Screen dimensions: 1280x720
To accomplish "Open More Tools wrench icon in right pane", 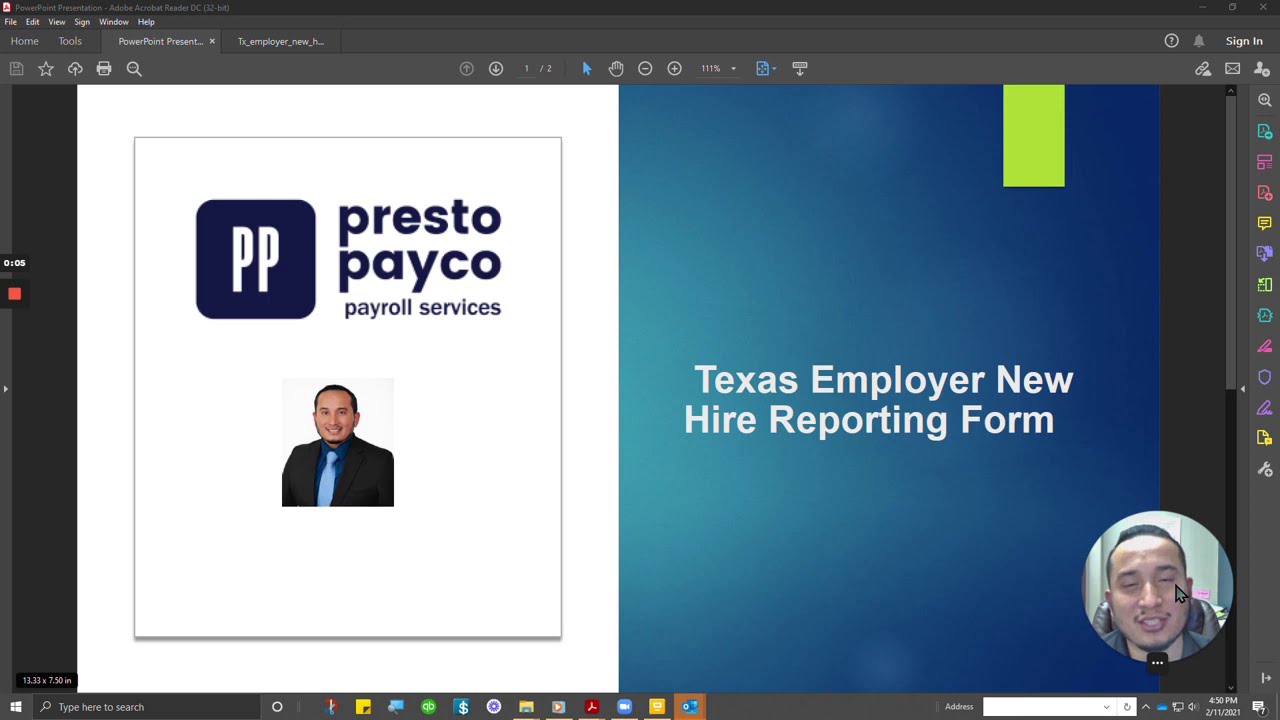I will pyautogui.click(x=1265, y=469).
